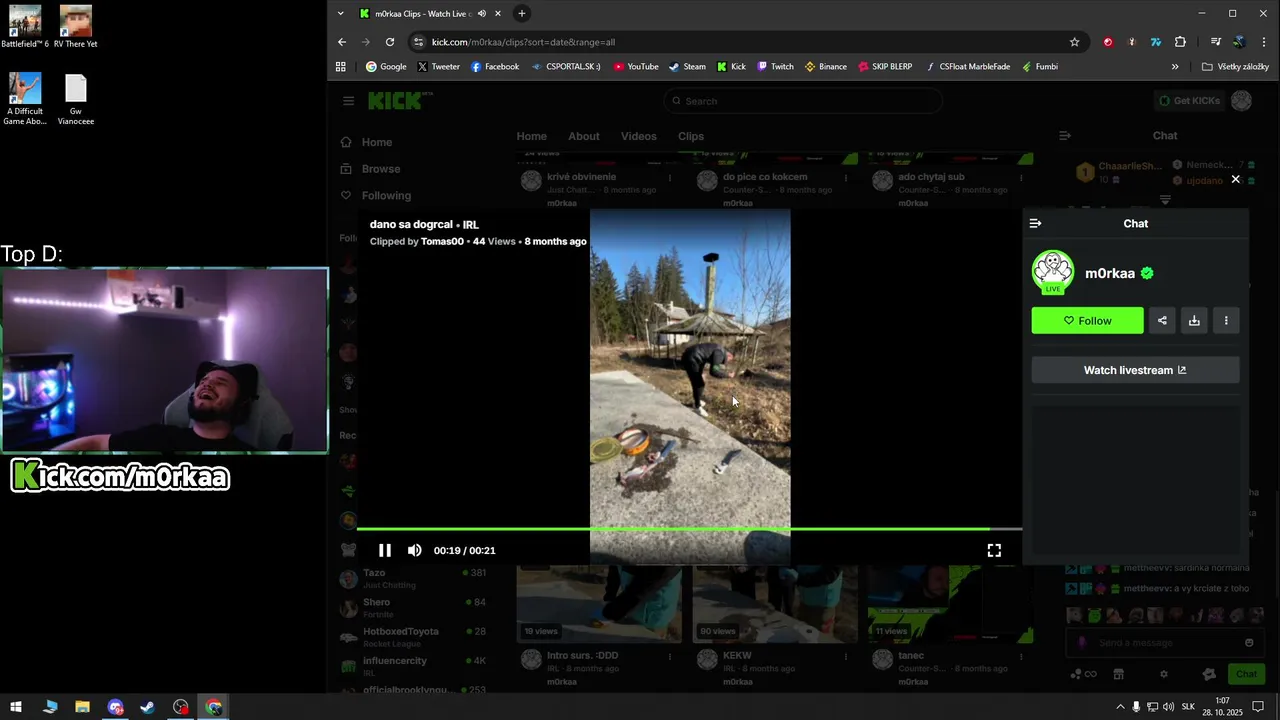Screen dimensions: 1280x720
Task: Open the RV There Yet desktop shortcut
Action: point(76,27)
